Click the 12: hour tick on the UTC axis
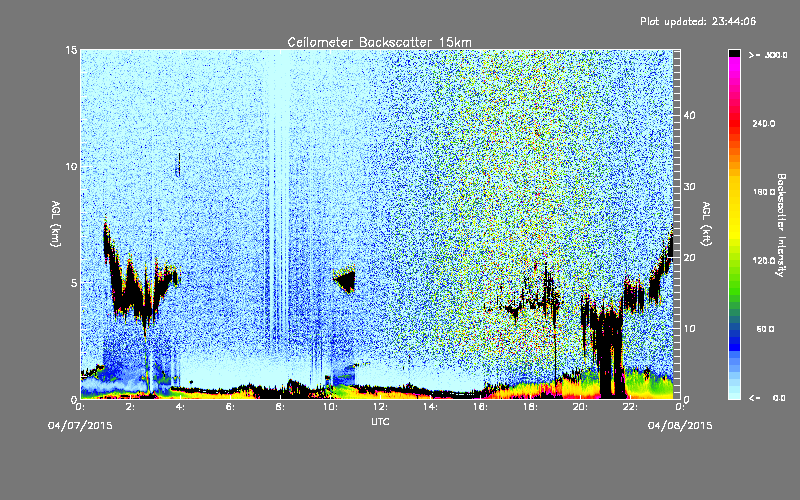800x500 pixels. 380,407
